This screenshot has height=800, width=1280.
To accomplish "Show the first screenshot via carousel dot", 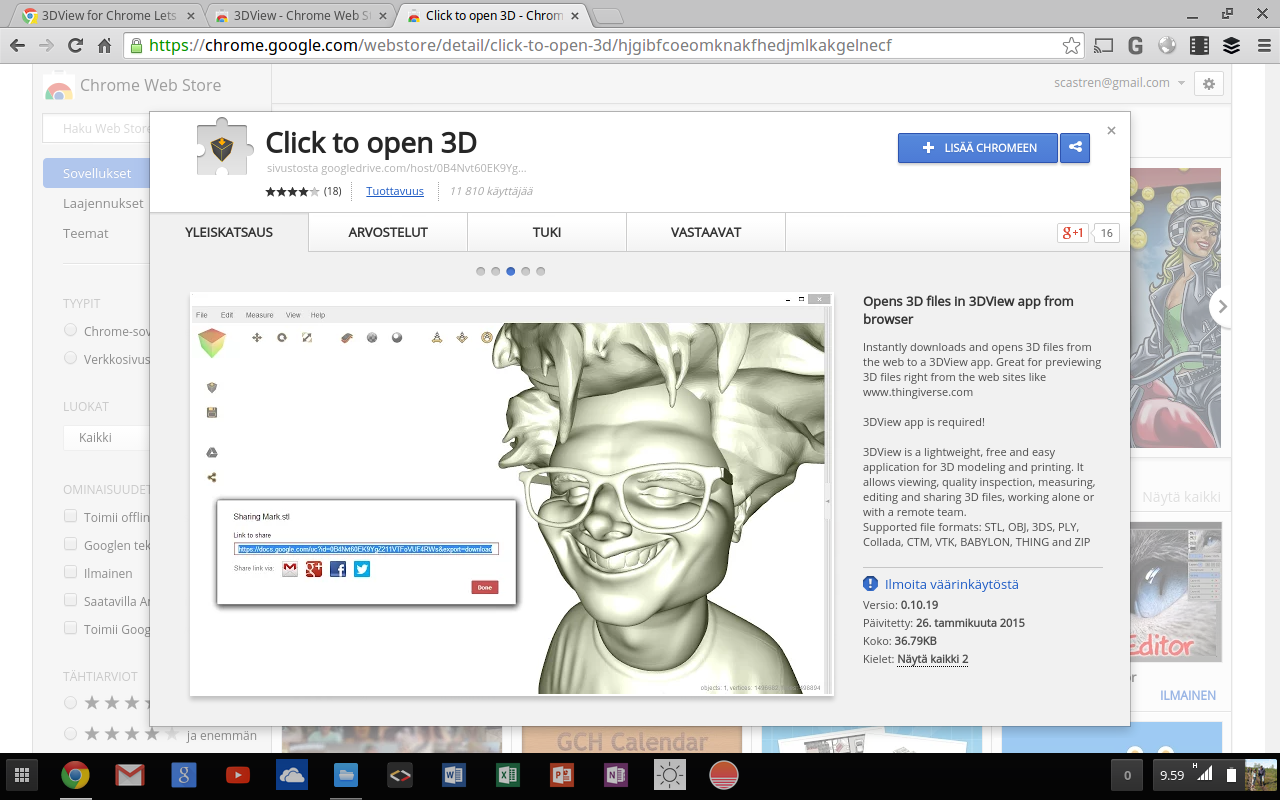I will [481, 271].
